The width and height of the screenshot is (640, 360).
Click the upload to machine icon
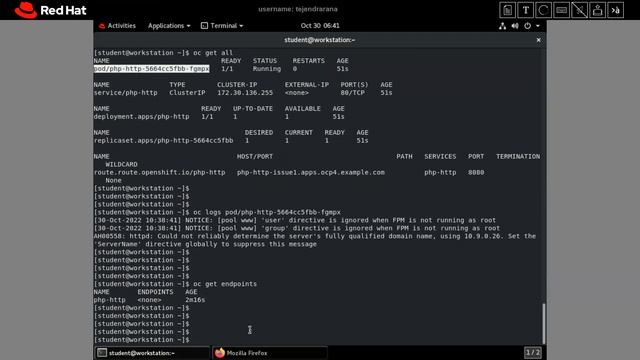pos(597,10)
